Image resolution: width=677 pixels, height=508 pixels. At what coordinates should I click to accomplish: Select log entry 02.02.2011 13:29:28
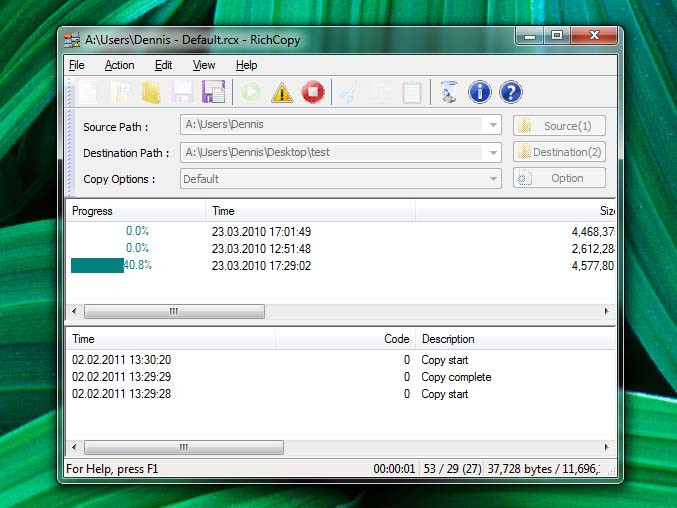pyautogui.click(x=341, y=394)
